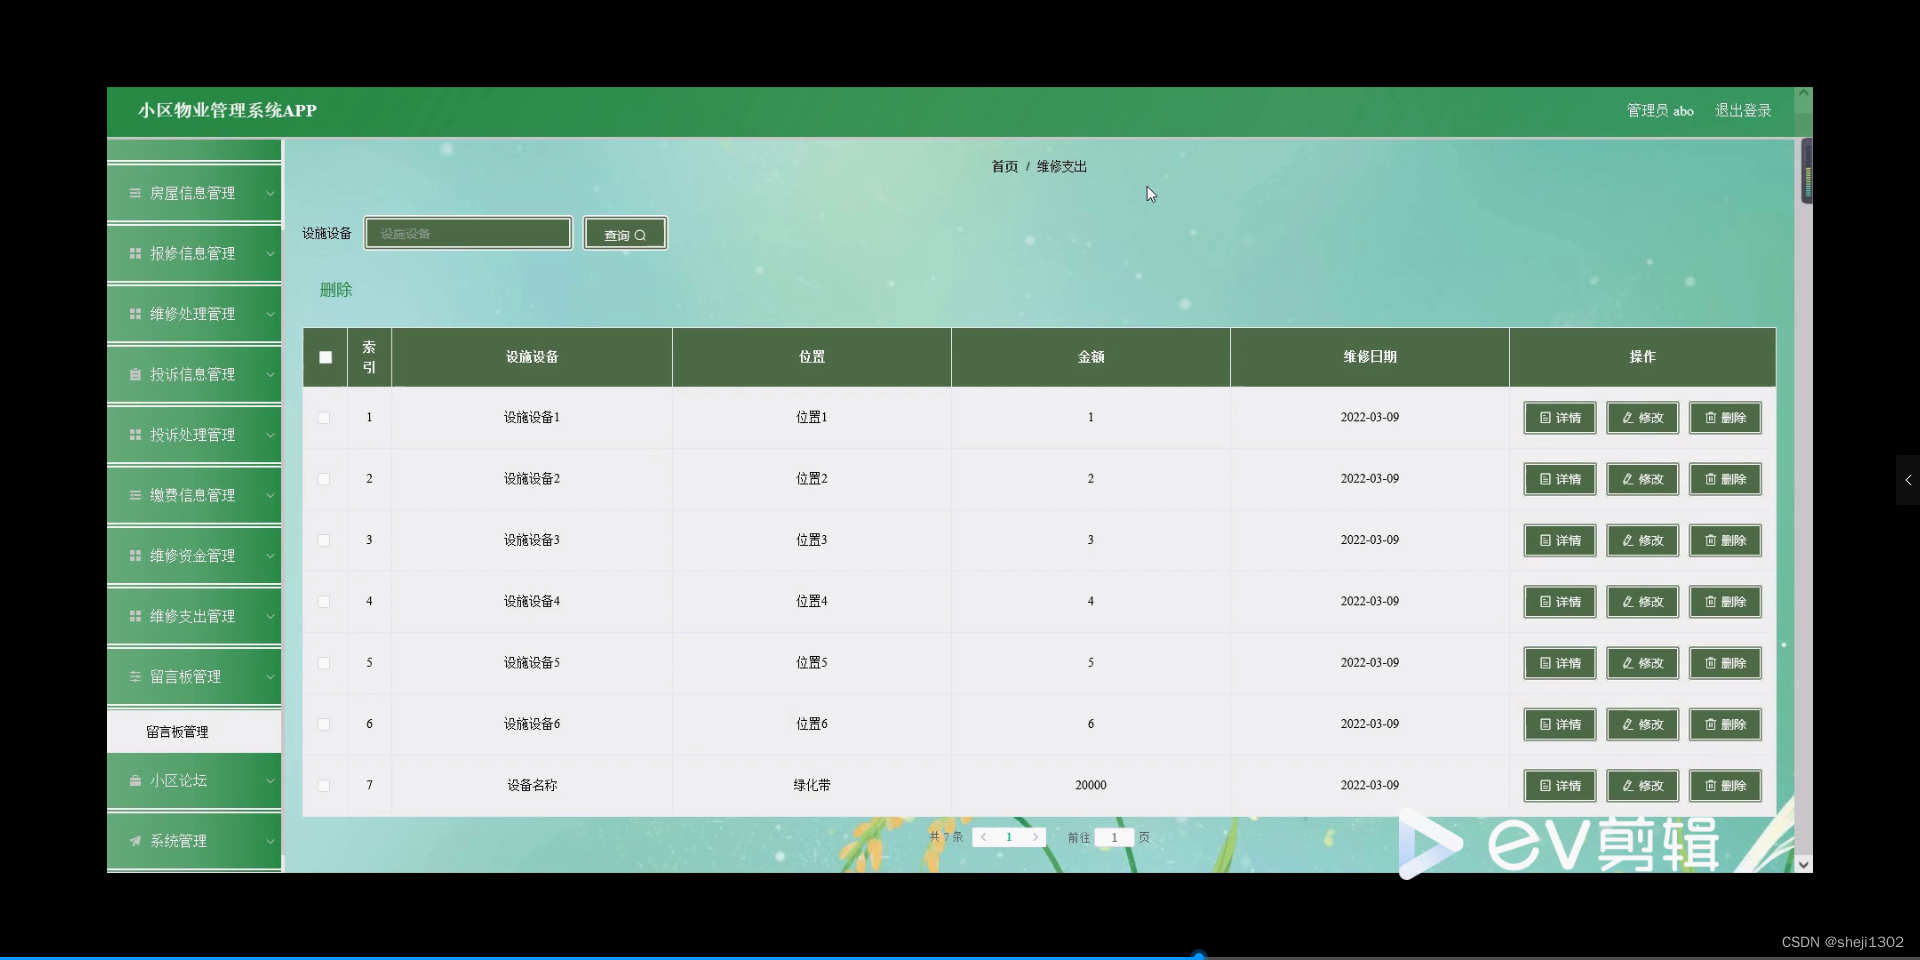The image size is (1920, 960).
Task: Expand the 系统管理 menu chevron
Action: [x=268, y=841]
